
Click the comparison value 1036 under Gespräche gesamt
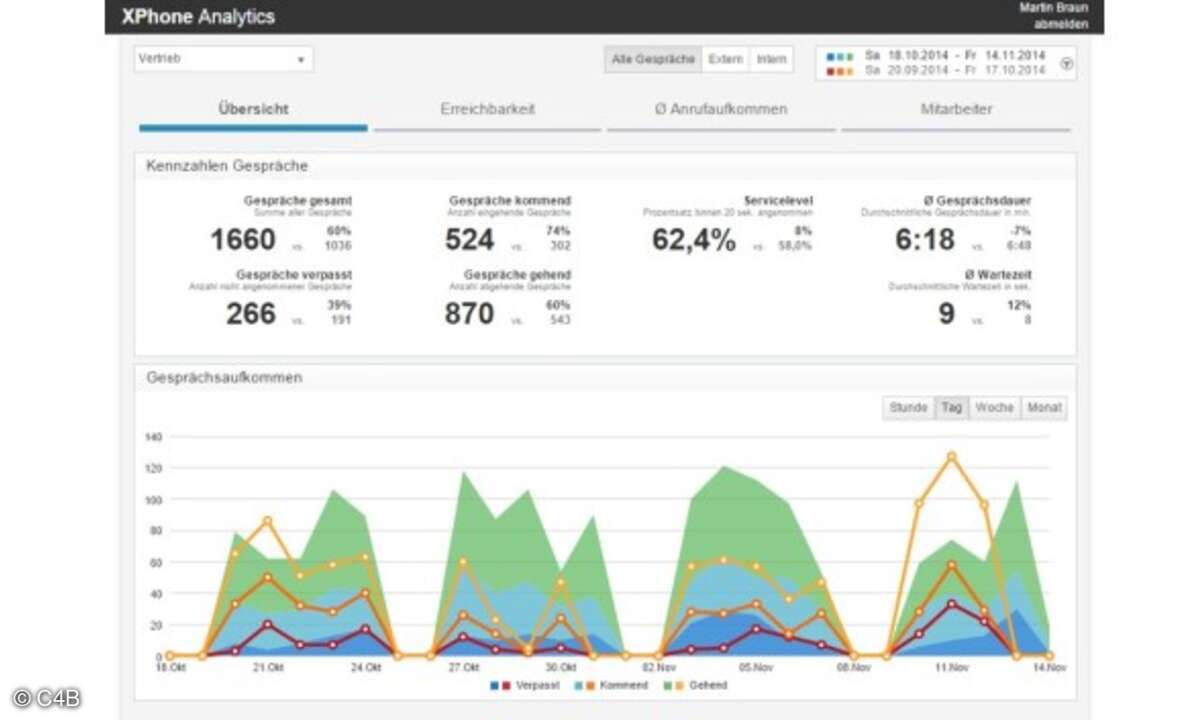340,245
